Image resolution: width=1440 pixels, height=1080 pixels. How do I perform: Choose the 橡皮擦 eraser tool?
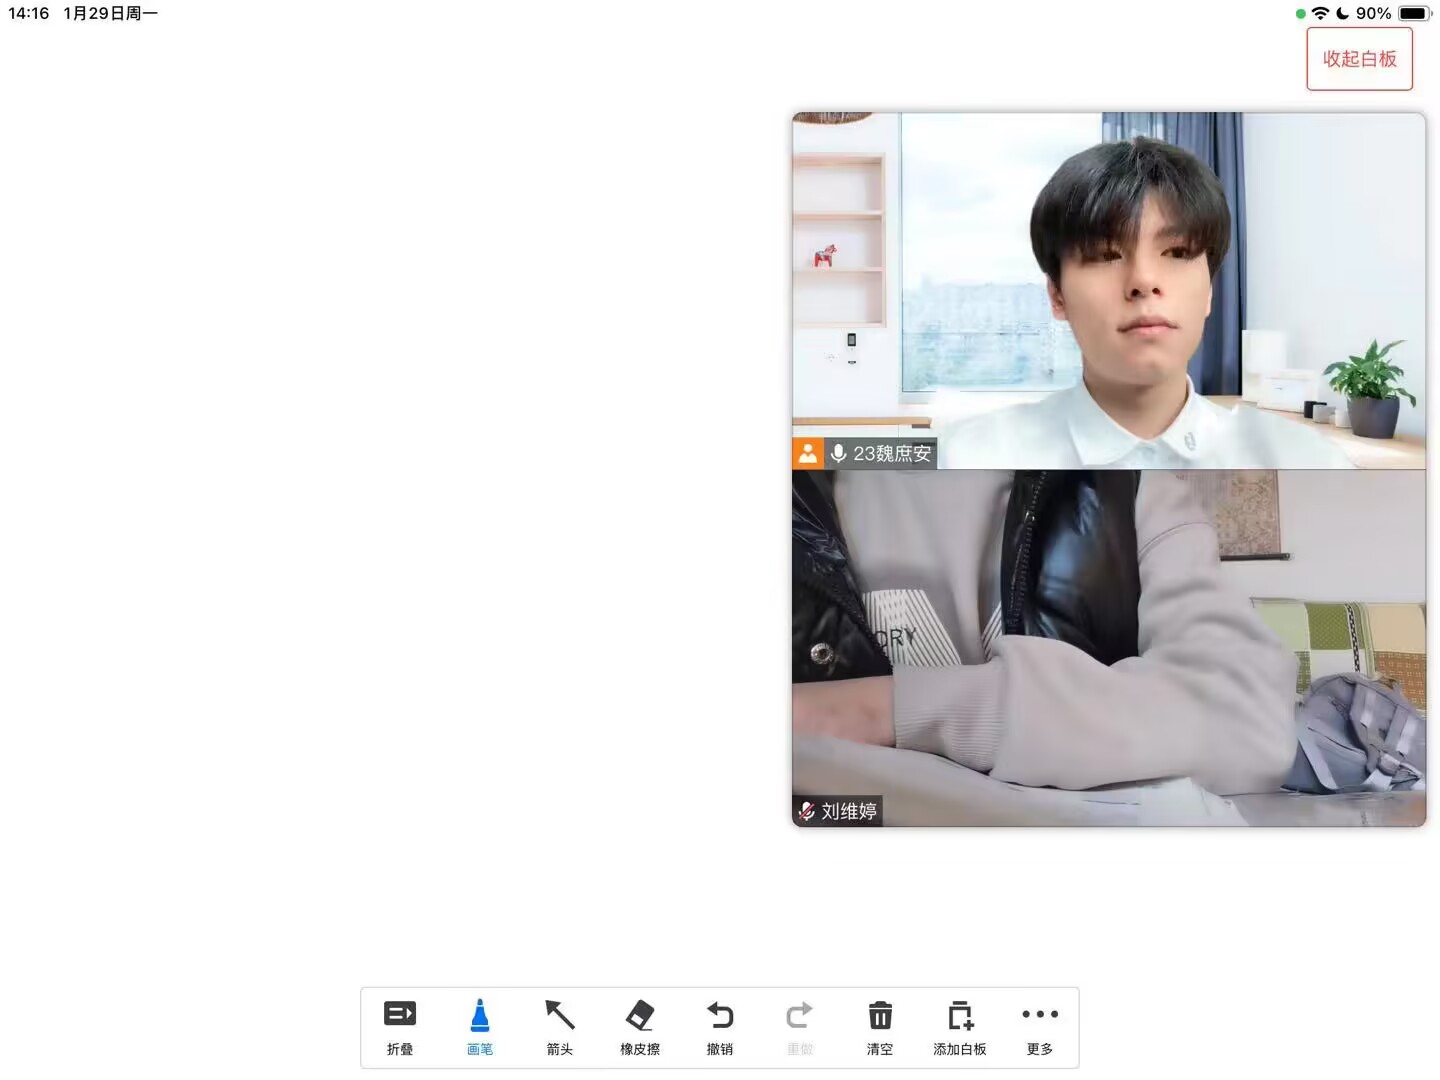click(640, 1016)
